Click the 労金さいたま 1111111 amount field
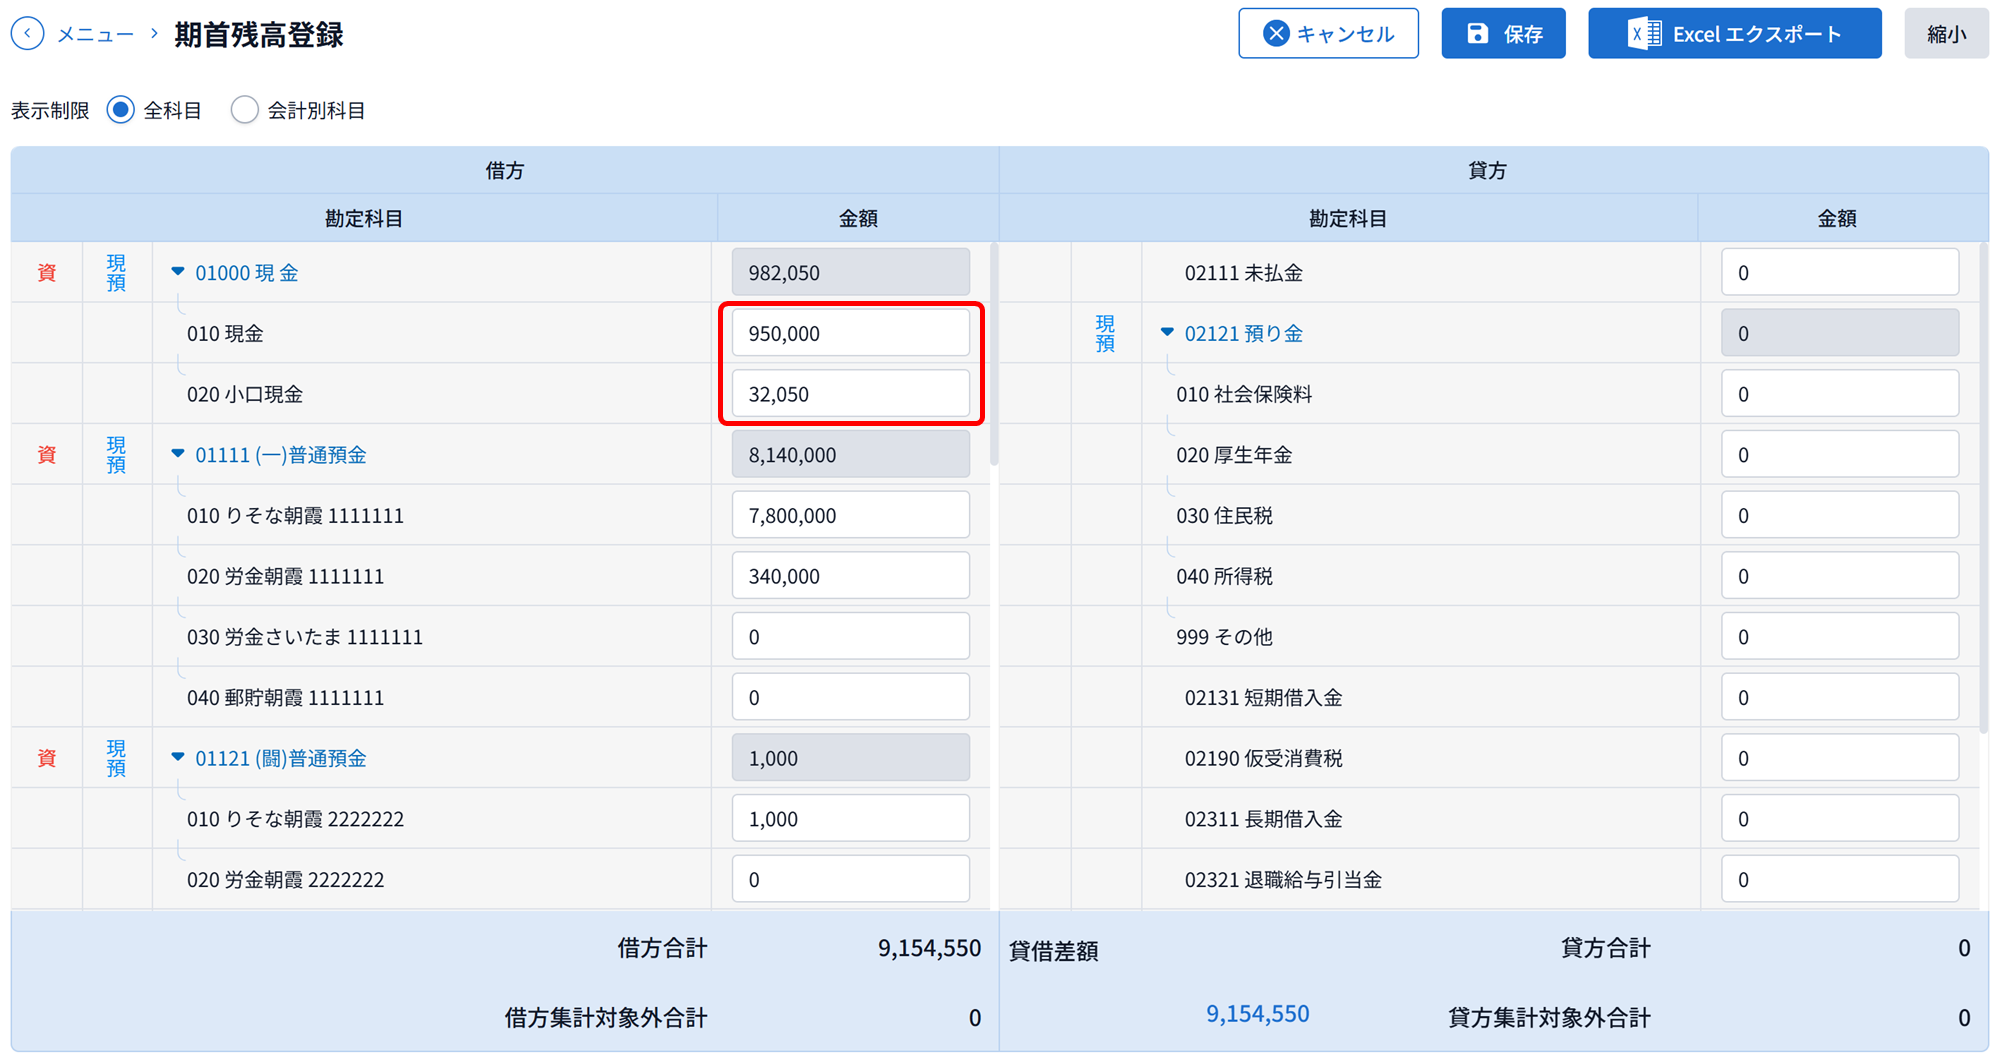2000x1062 pixels. pyautogui.click(x=850, y=637)
